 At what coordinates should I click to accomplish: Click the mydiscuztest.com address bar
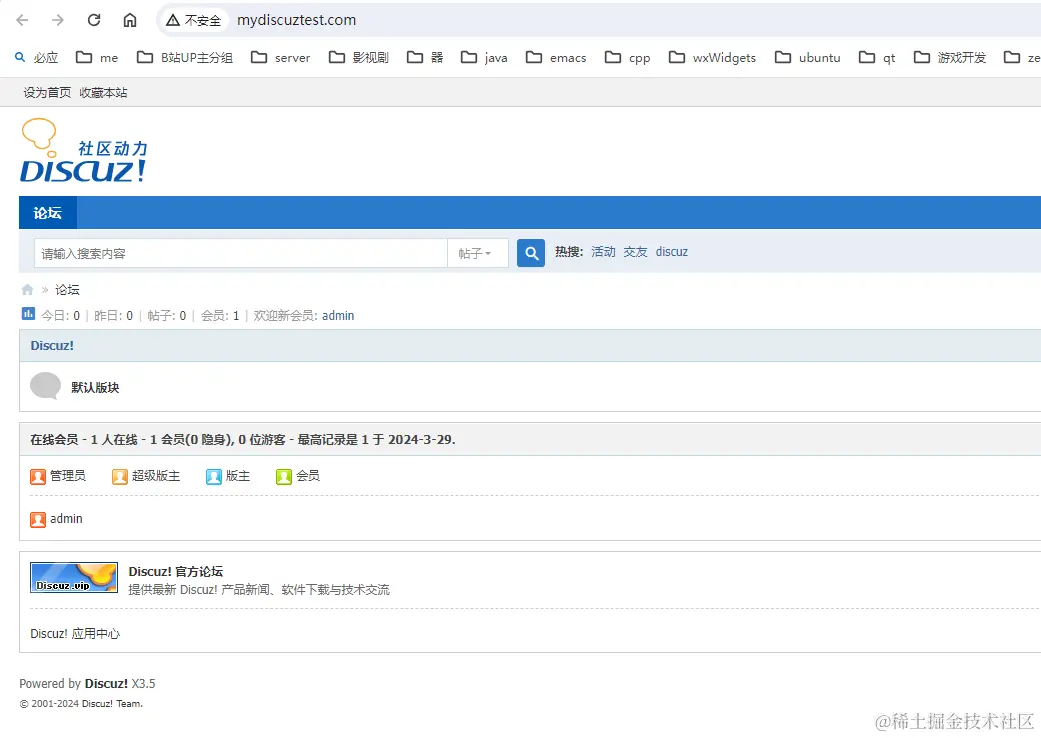click(296, 21)
